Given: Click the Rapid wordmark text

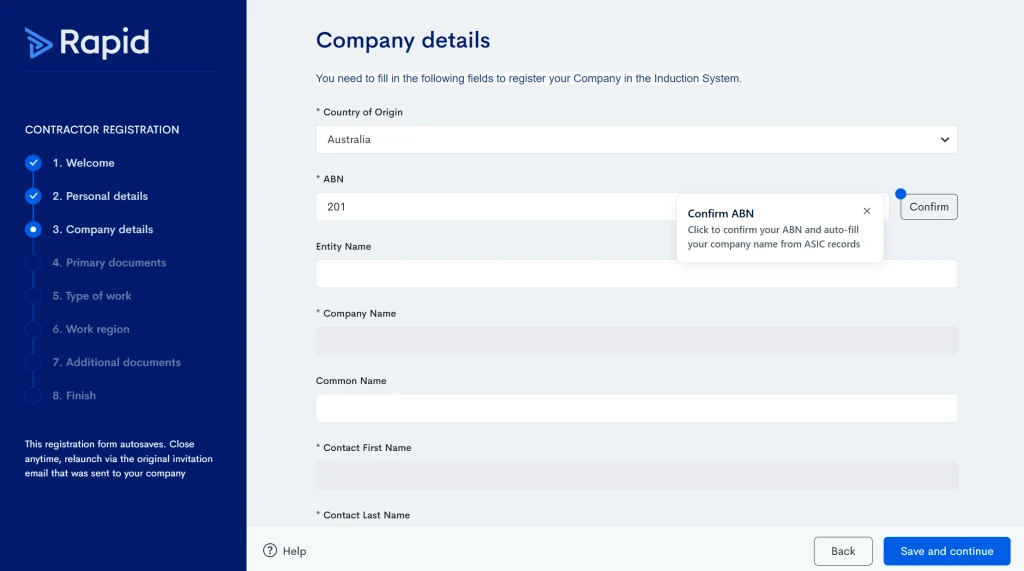Looking at the screenshot, I should pyautogui.click(x=104, y=42).
